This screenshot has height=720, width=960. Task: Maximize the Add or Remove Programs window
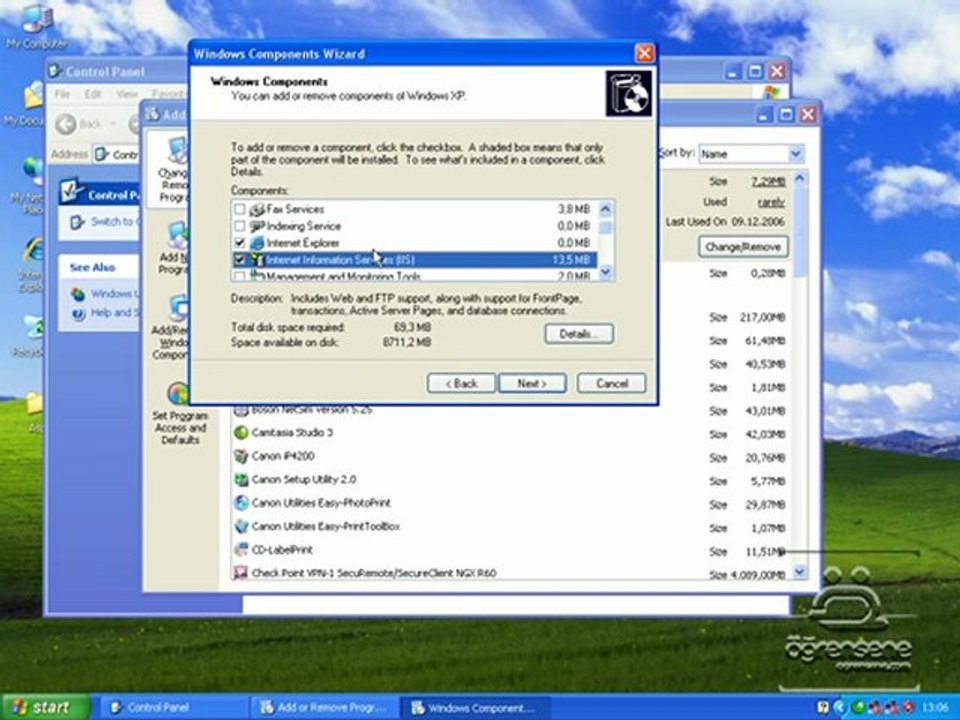(786, 114)
